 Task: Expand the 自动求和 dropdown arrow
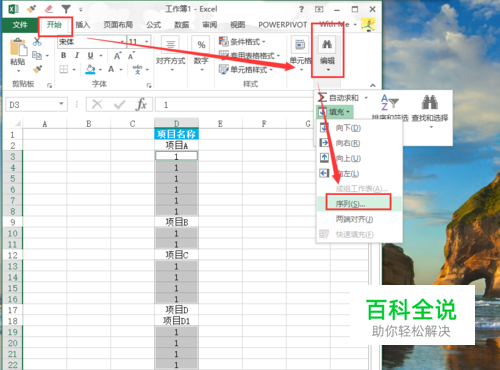click(x=366, y=98)
